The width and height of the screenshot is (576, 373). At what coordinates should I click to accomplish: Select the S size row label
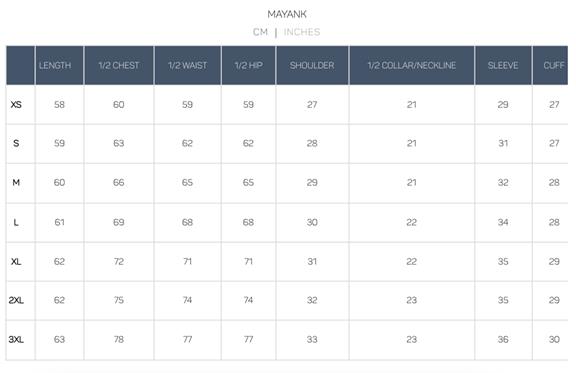click(x=16, y=143)
